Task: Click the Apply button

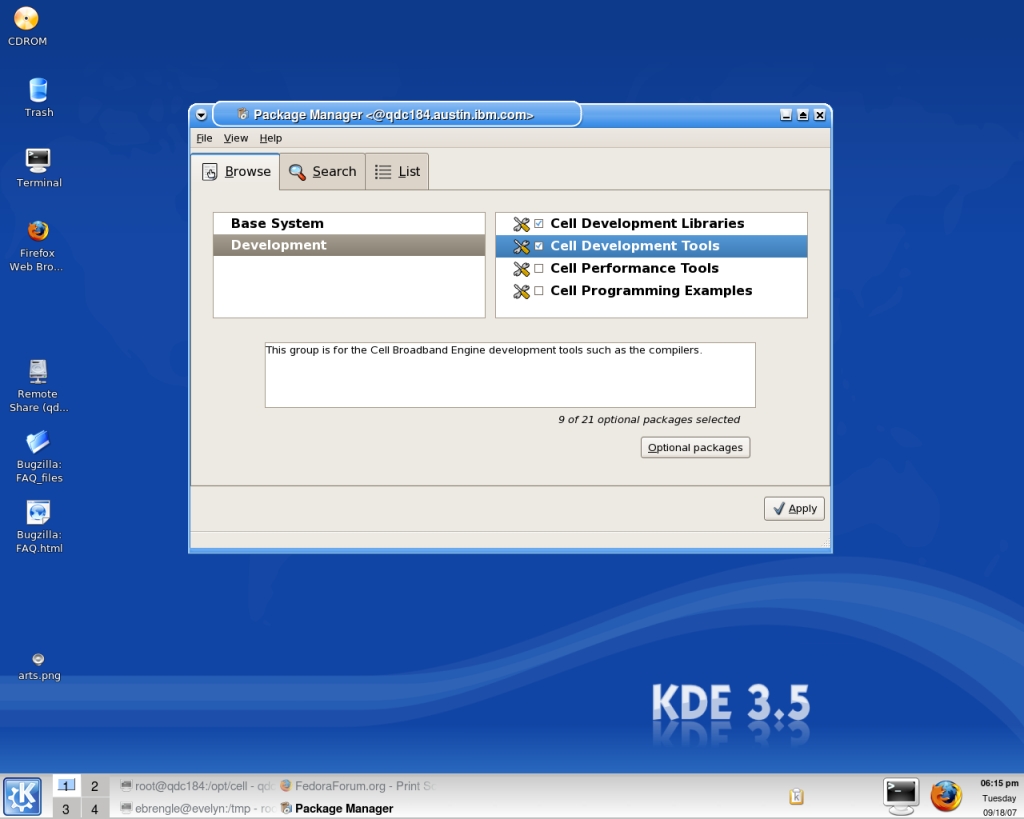Action: (x=794, y=509)
